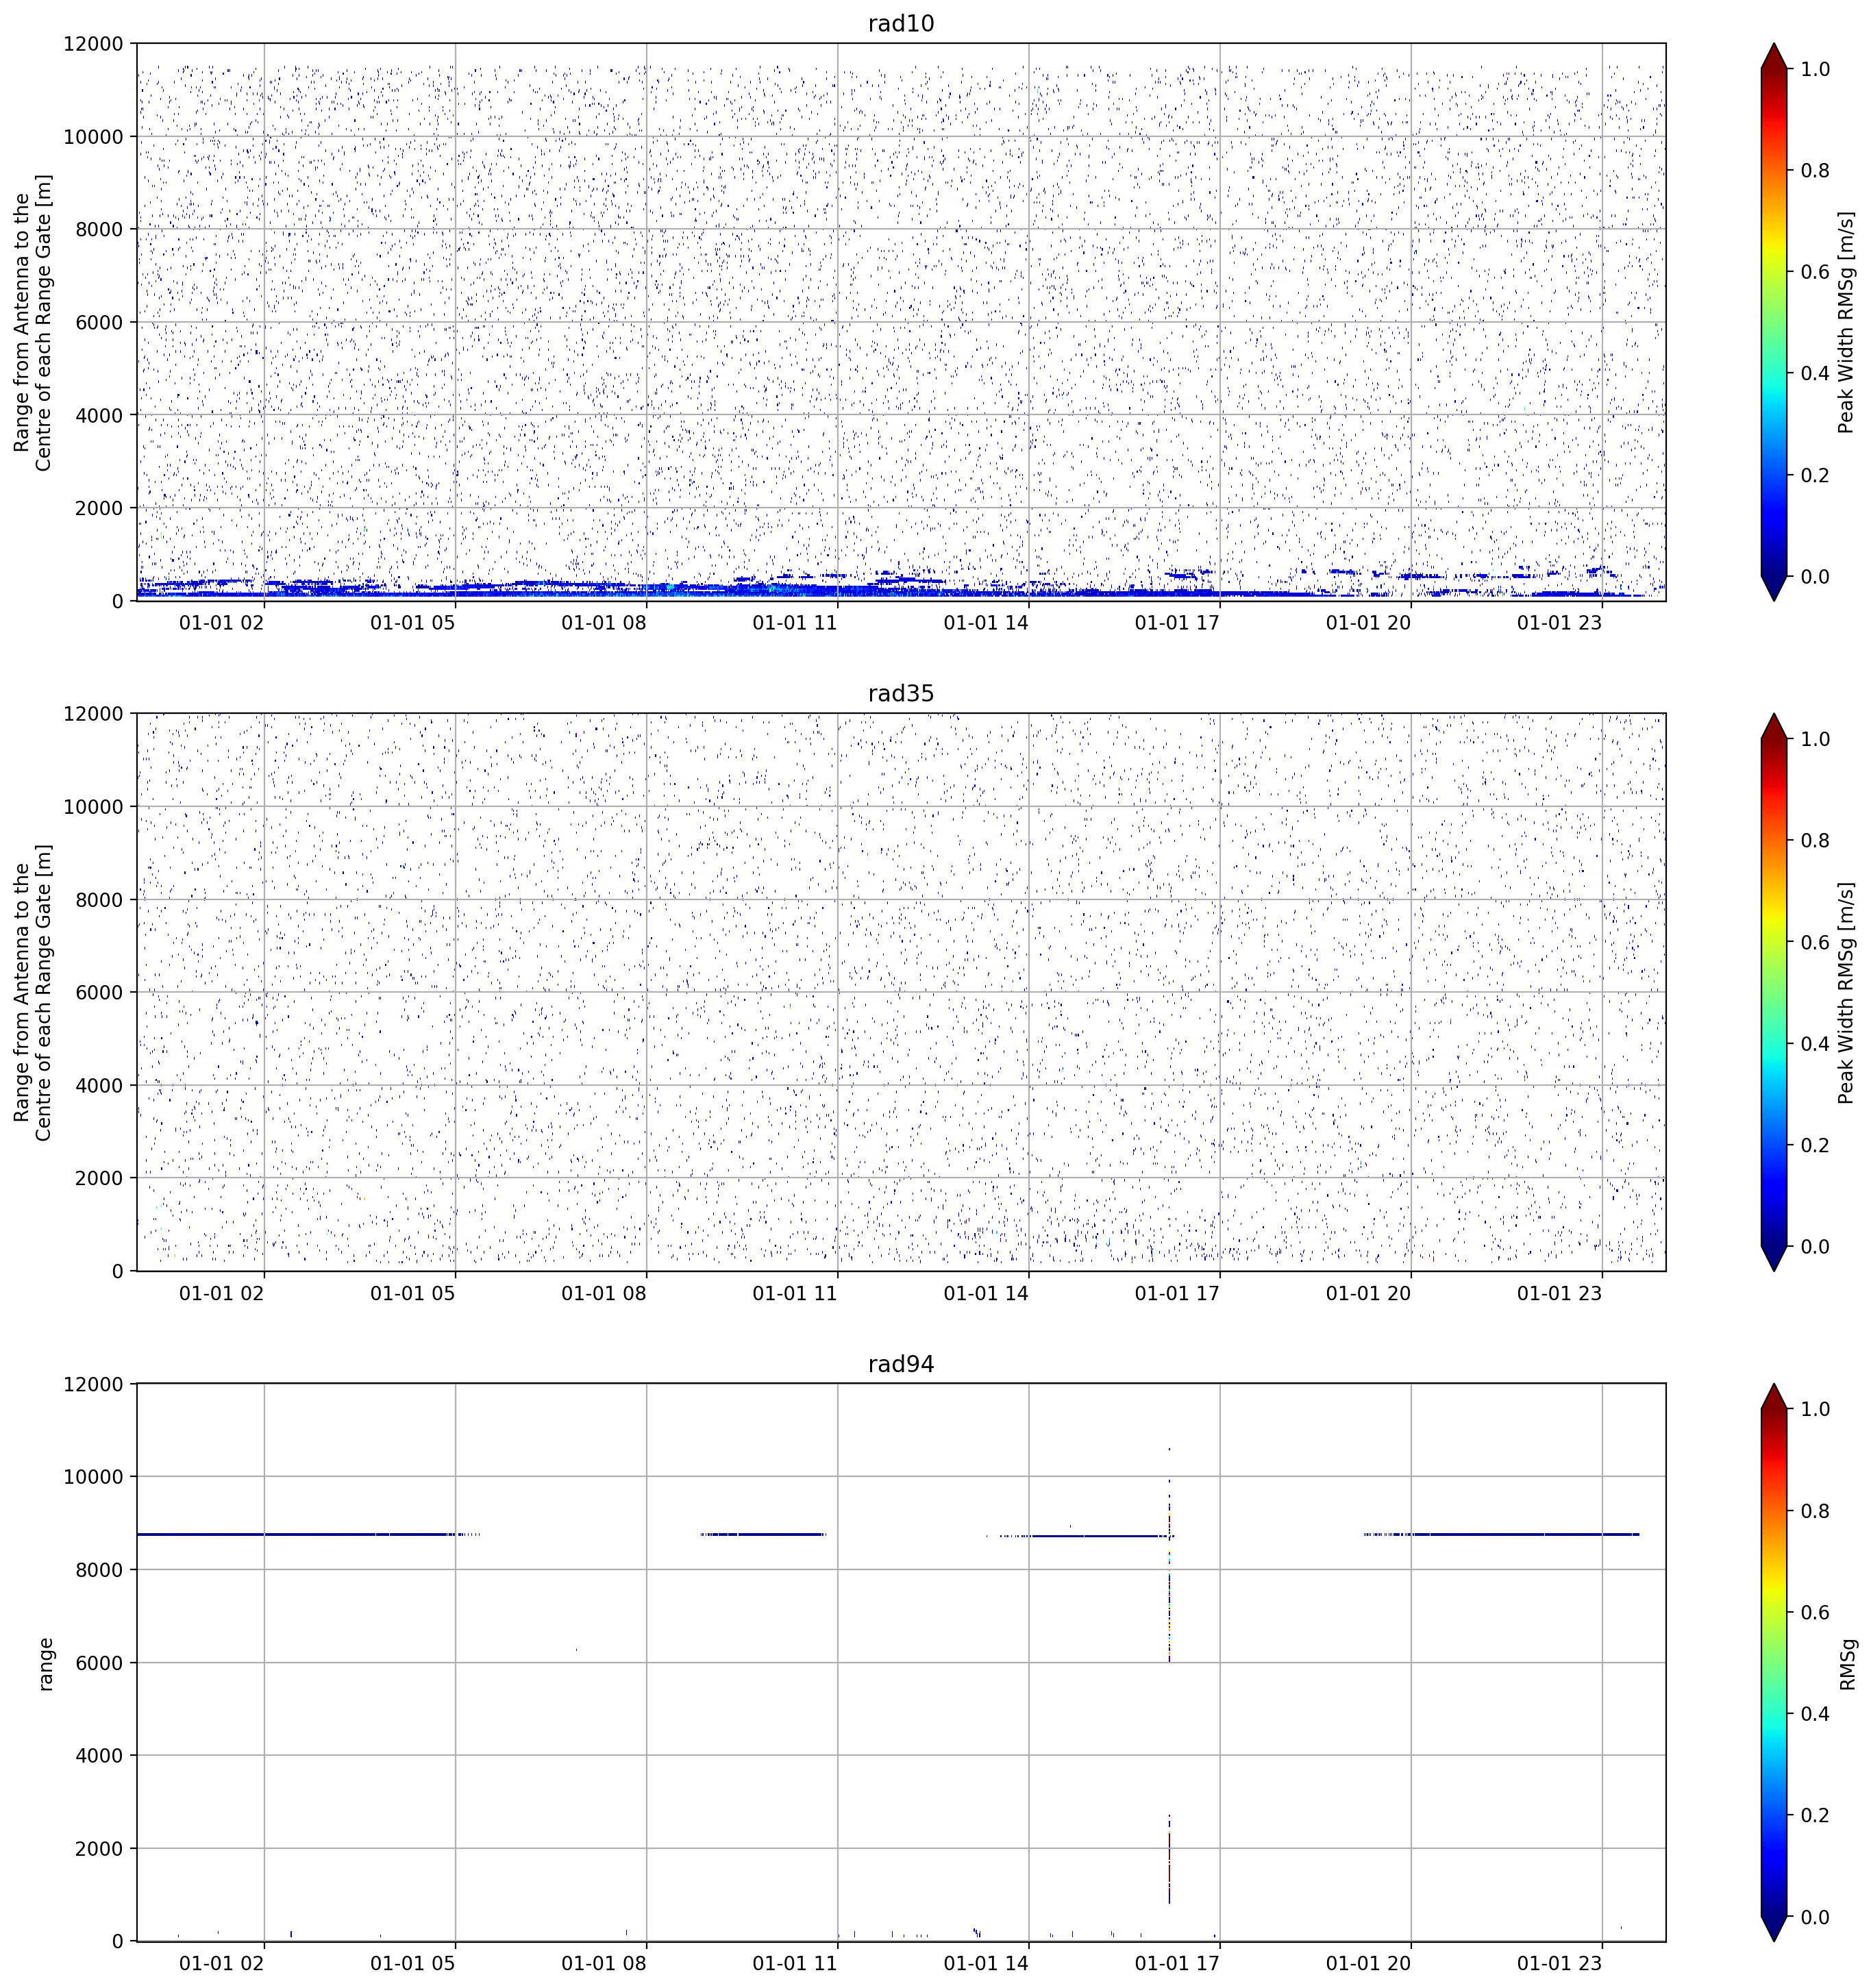Viewport: 1871px width, 1988px height.
Task: Click the 8000 y-tick on rad10
Action: tap(99, 230)
